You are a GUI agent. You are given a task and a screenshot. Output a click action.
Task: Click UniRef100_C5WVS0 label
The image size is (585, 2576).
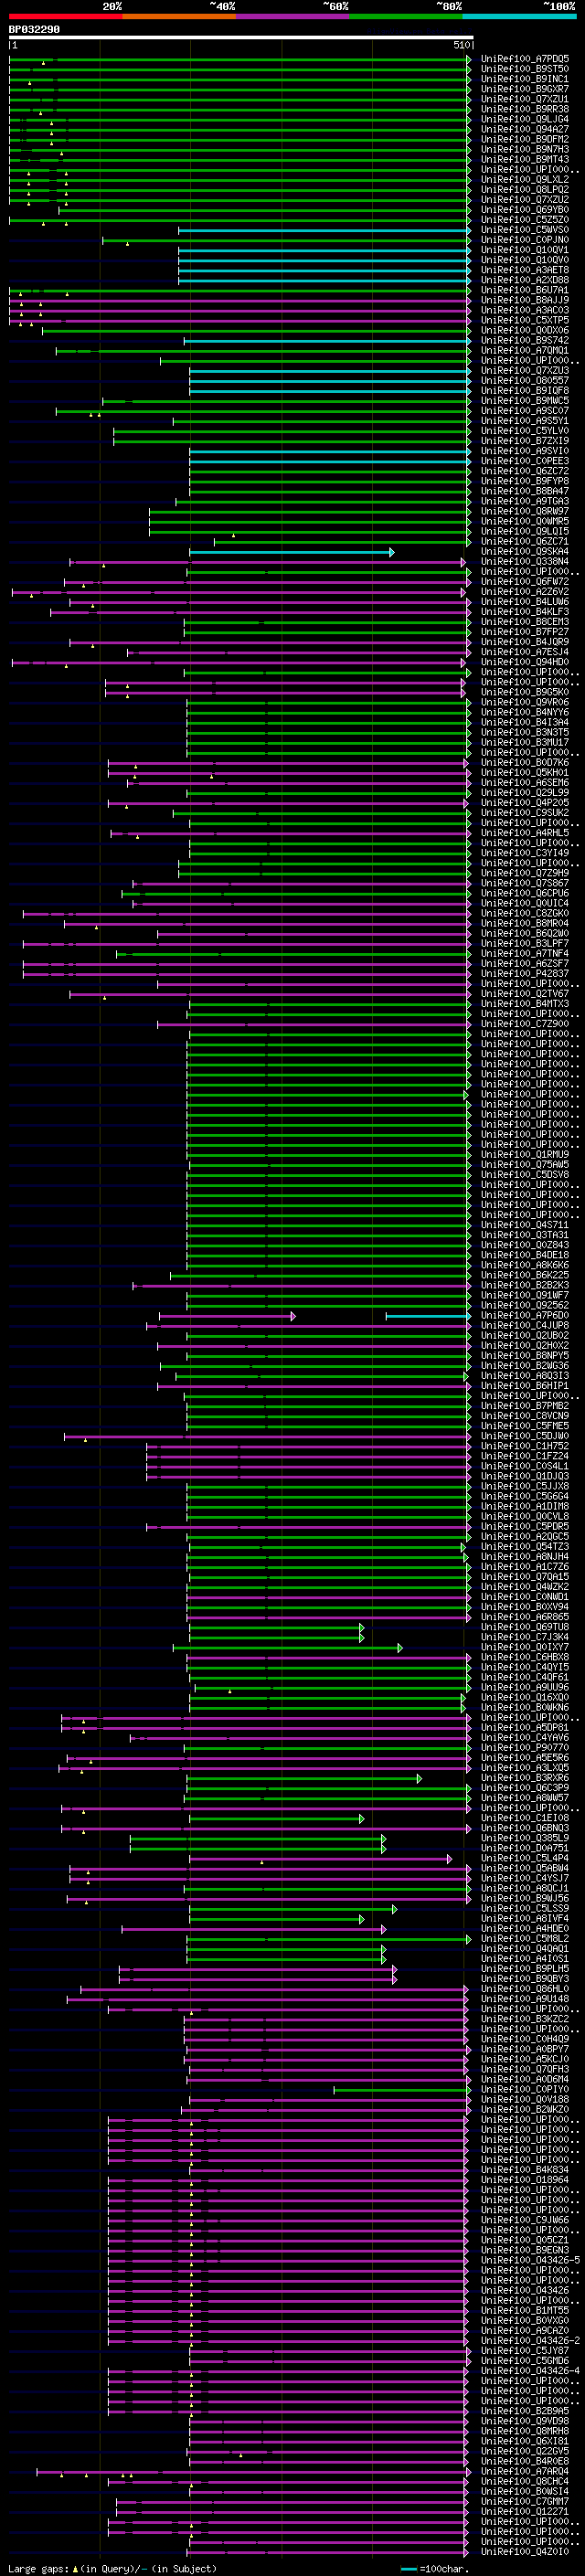[525, 230]
